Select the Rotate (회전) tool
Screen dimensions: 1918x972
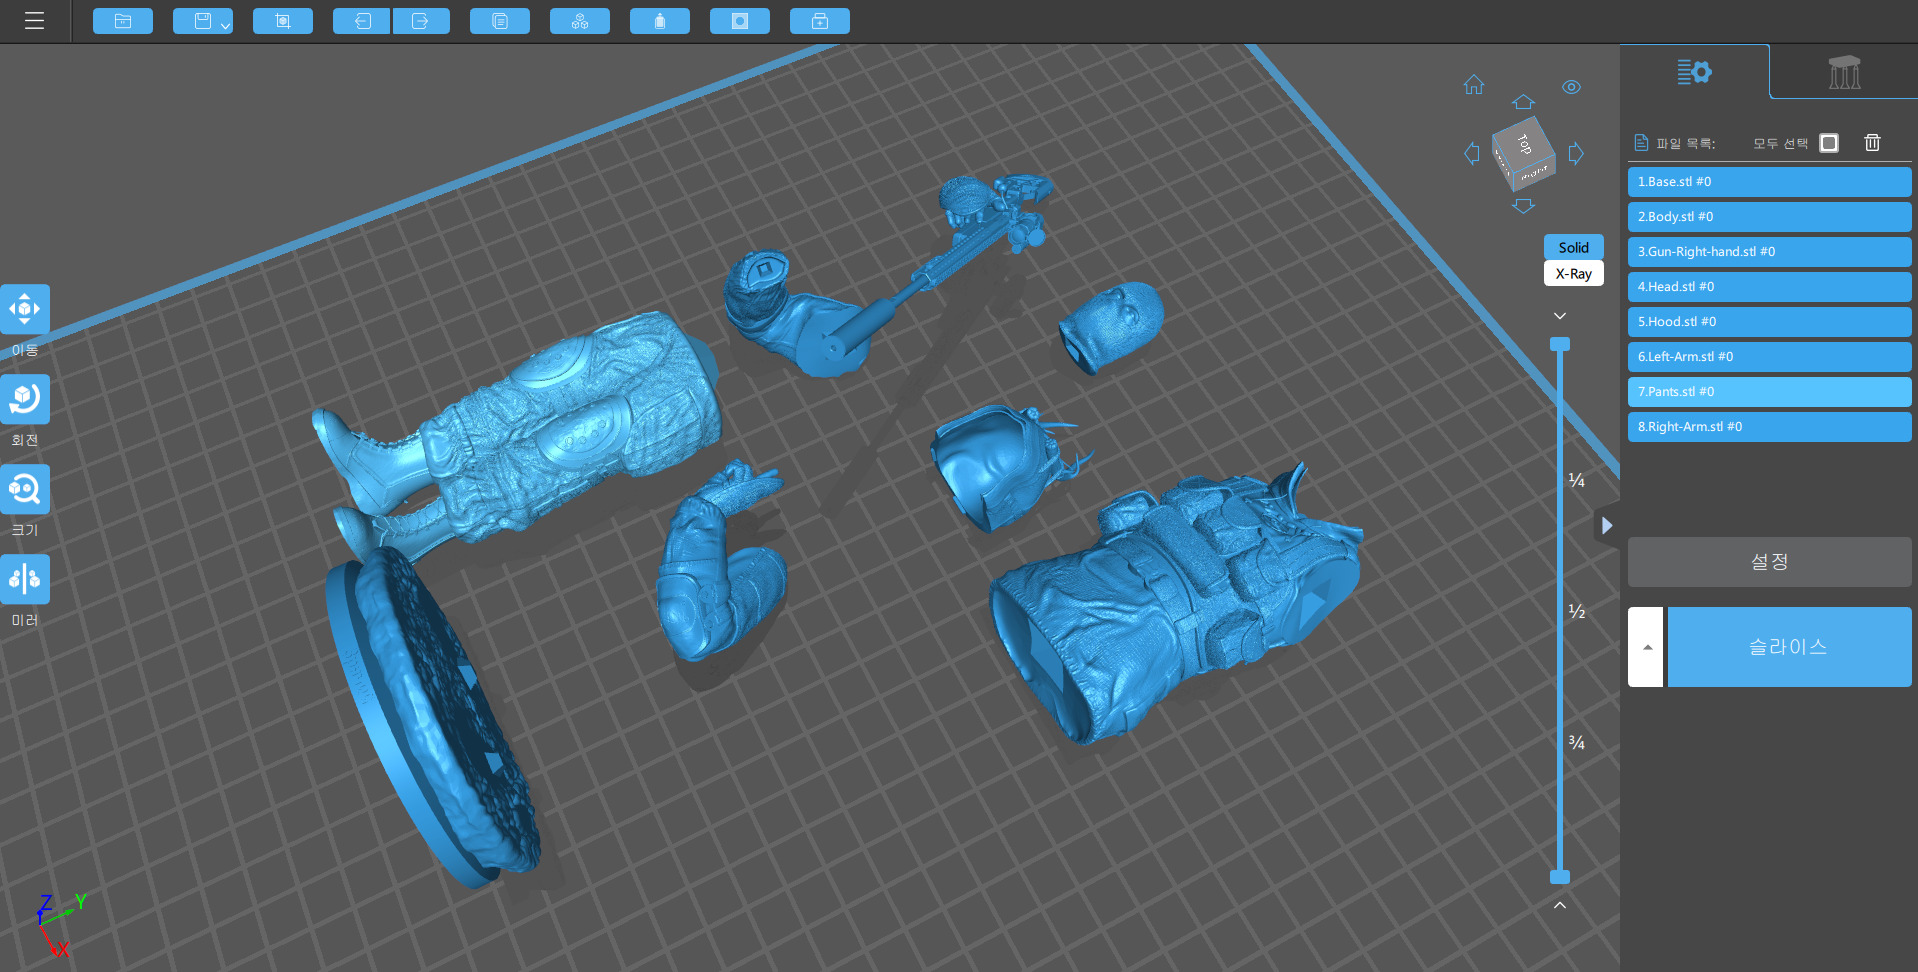coord(25,399)
